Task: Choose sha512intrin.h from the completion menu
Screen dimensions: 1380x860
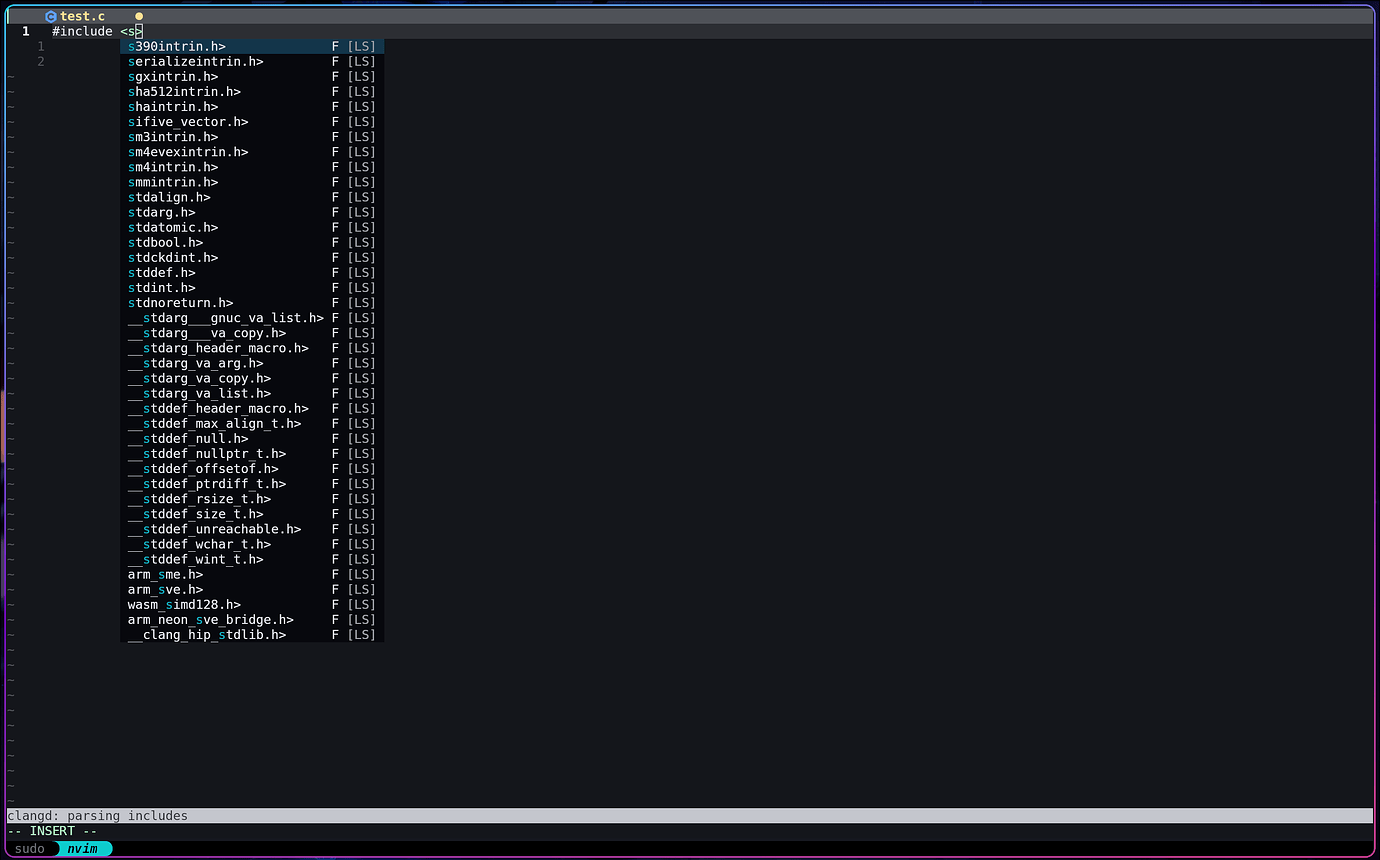Action: [x=184, y=91]
